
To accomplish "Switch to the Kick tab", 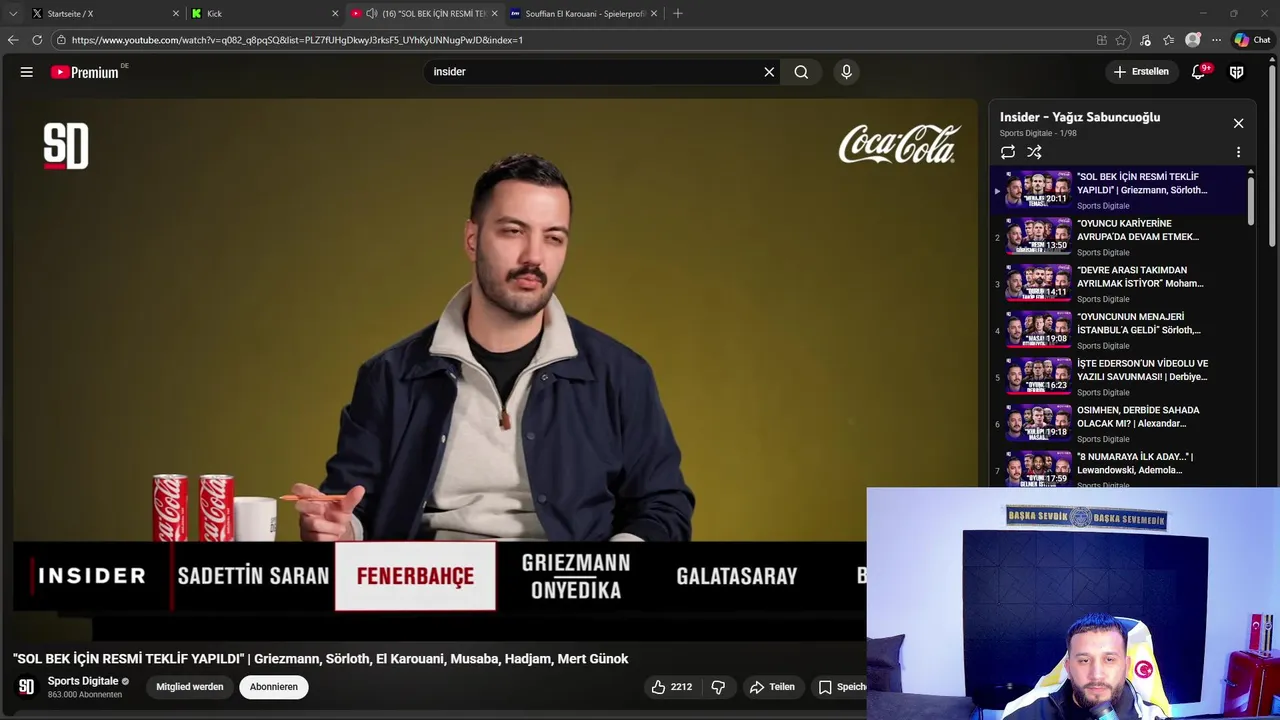I will point(264,13).
